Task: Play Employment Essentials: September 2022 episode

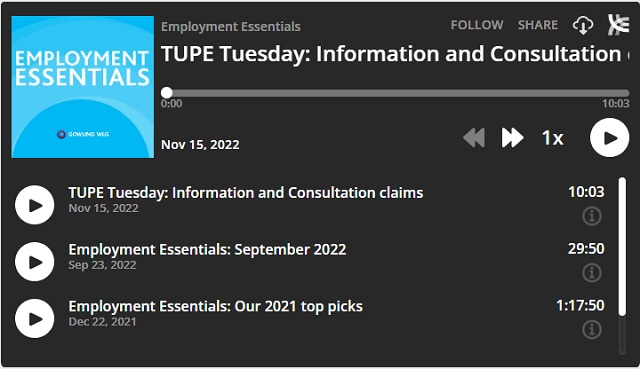Action: pyautogui.click(x=35, y=262)
